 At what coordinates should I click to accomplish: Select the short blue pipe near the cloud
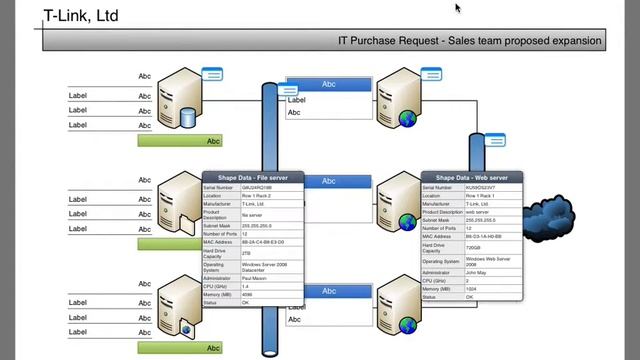[477, 152]
